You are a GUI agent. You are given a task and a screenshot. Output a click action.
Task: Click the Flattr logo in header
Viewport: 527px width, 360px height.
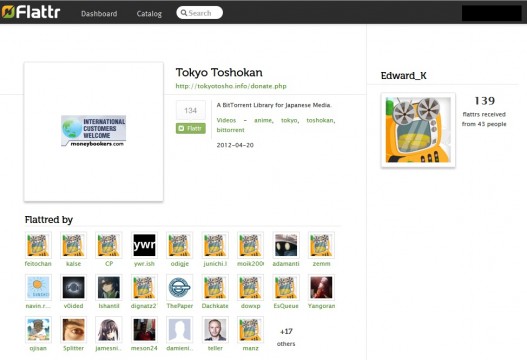31,12
